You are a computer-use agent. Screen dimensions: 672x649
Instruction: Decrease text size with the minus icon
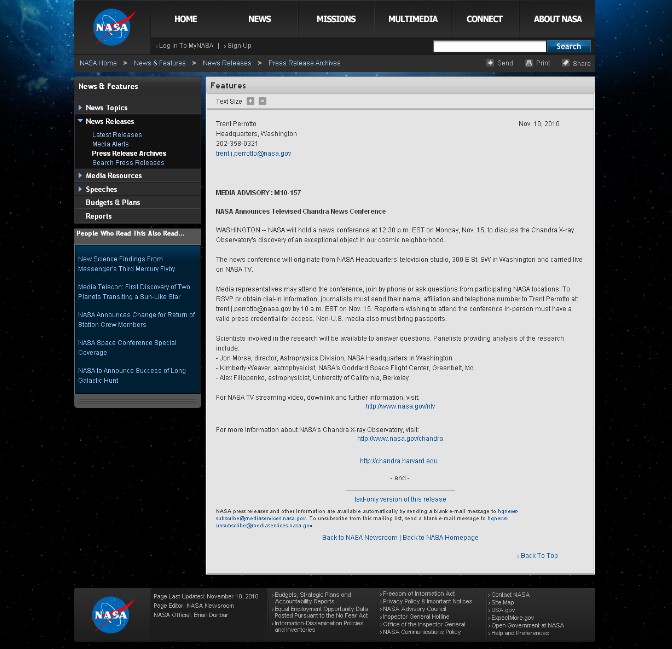263,101
